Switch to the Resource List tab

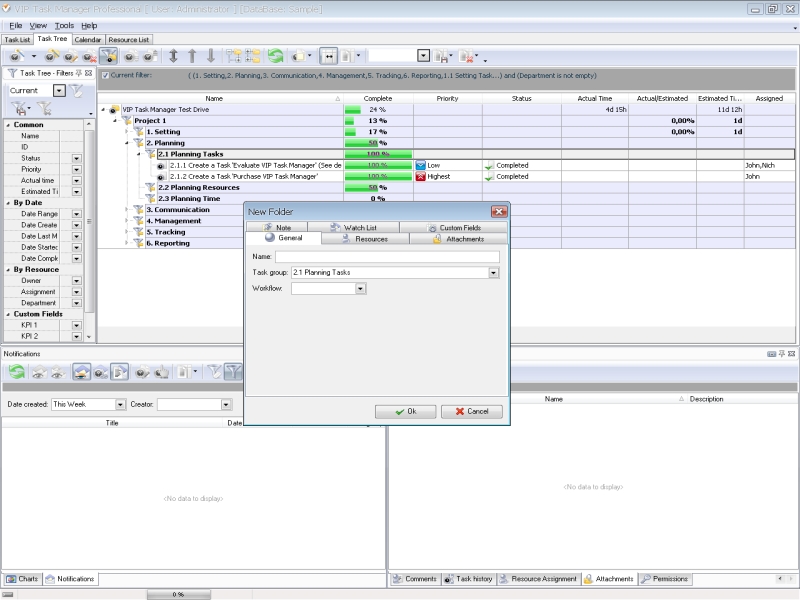(x=129, y=40)
